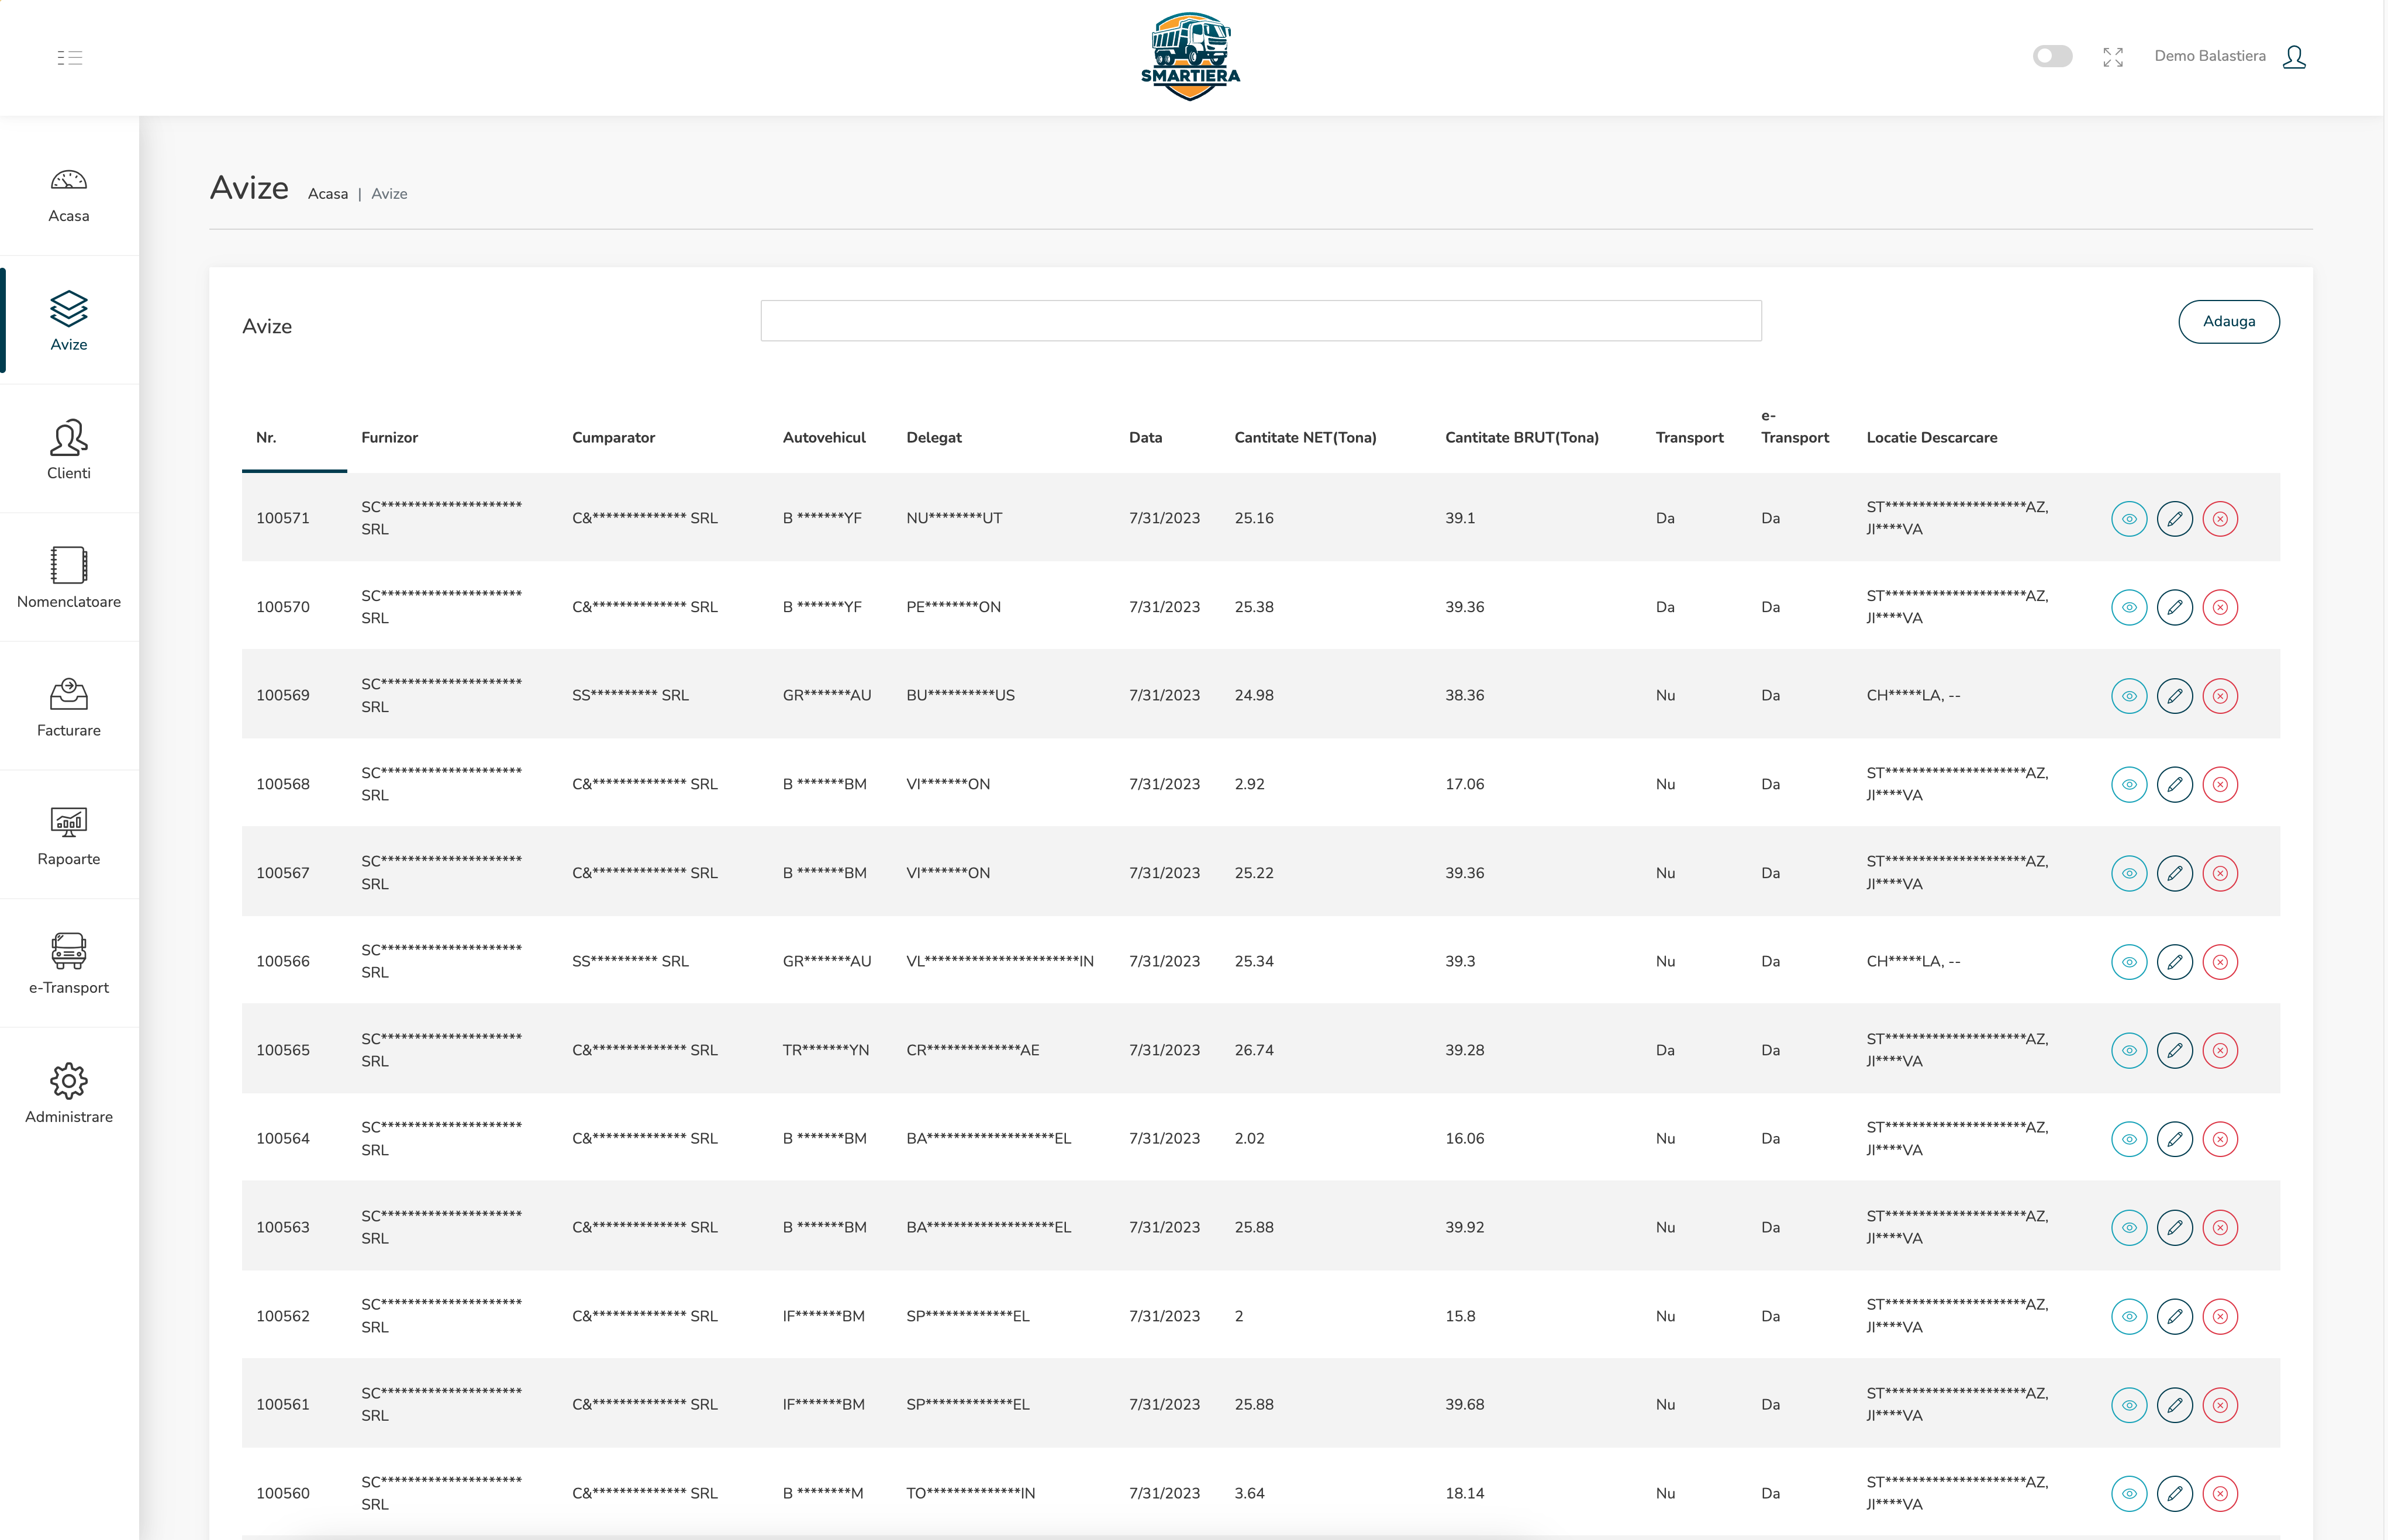The image size is (2388, 1540).
Task: Sort table by Data column header
Action: tap(1145, 438)
